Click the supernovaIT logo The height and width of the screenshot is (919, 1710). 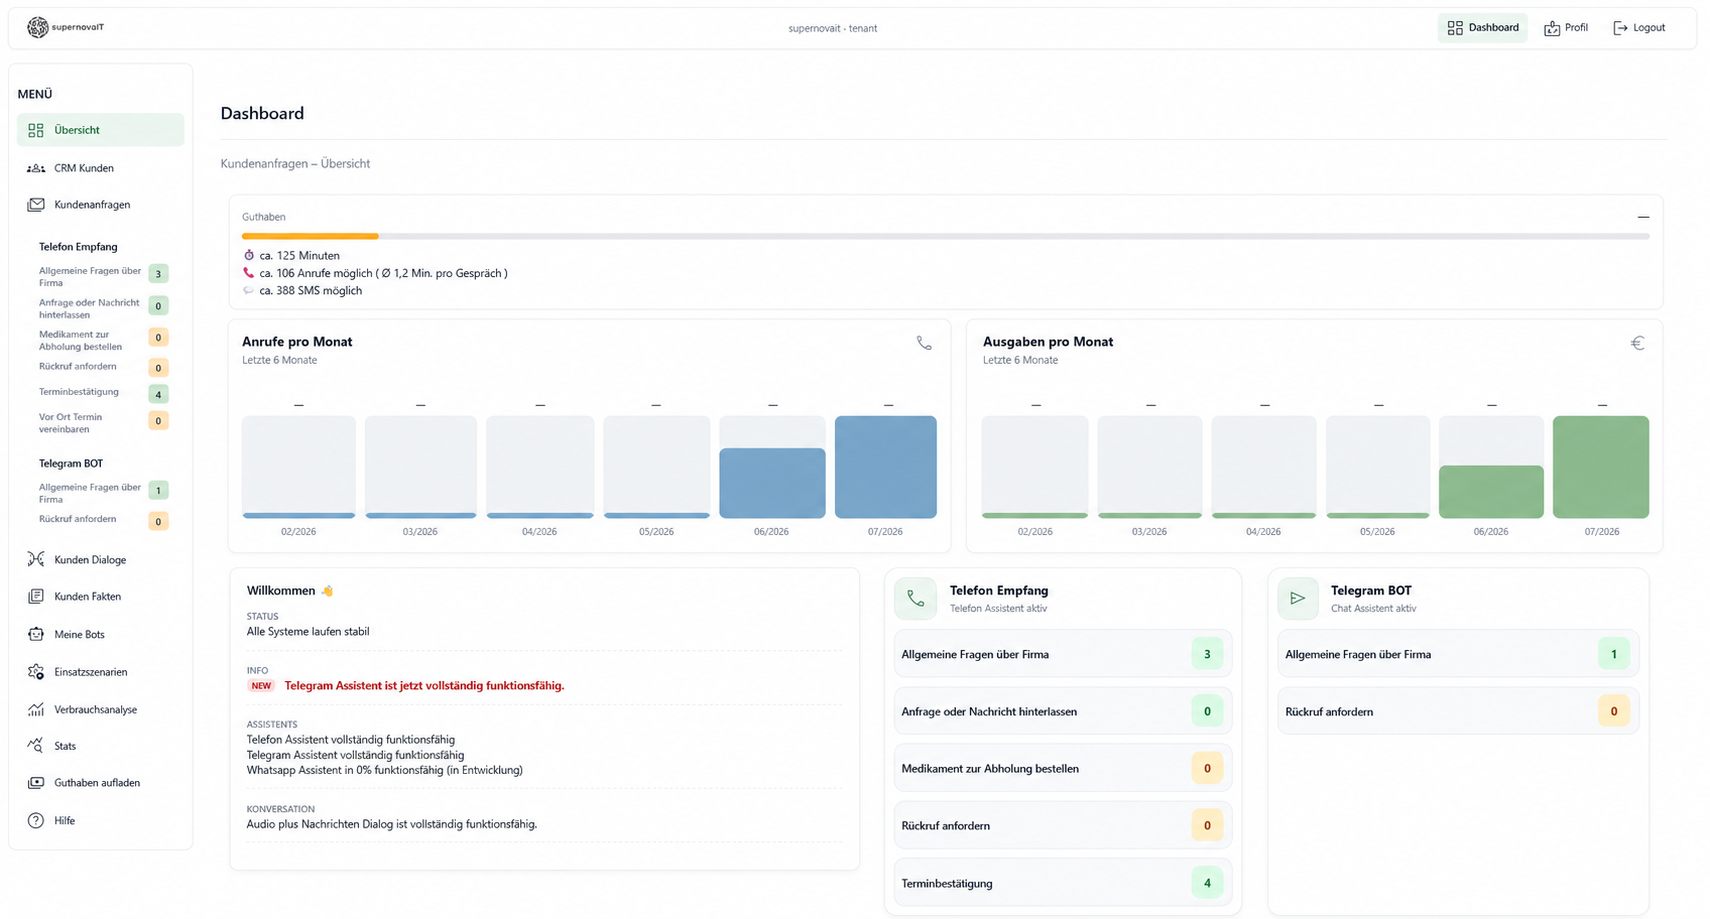(66, 27)
